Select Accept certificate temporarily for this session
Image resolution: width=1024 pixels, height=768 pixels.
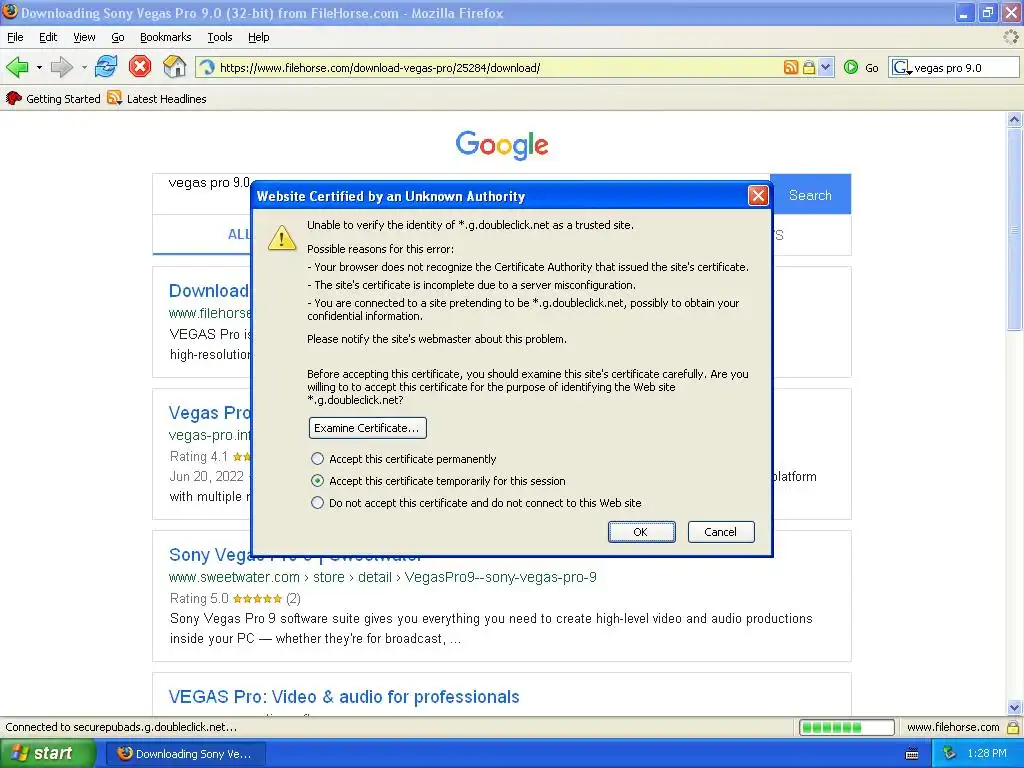coord(317,481)
